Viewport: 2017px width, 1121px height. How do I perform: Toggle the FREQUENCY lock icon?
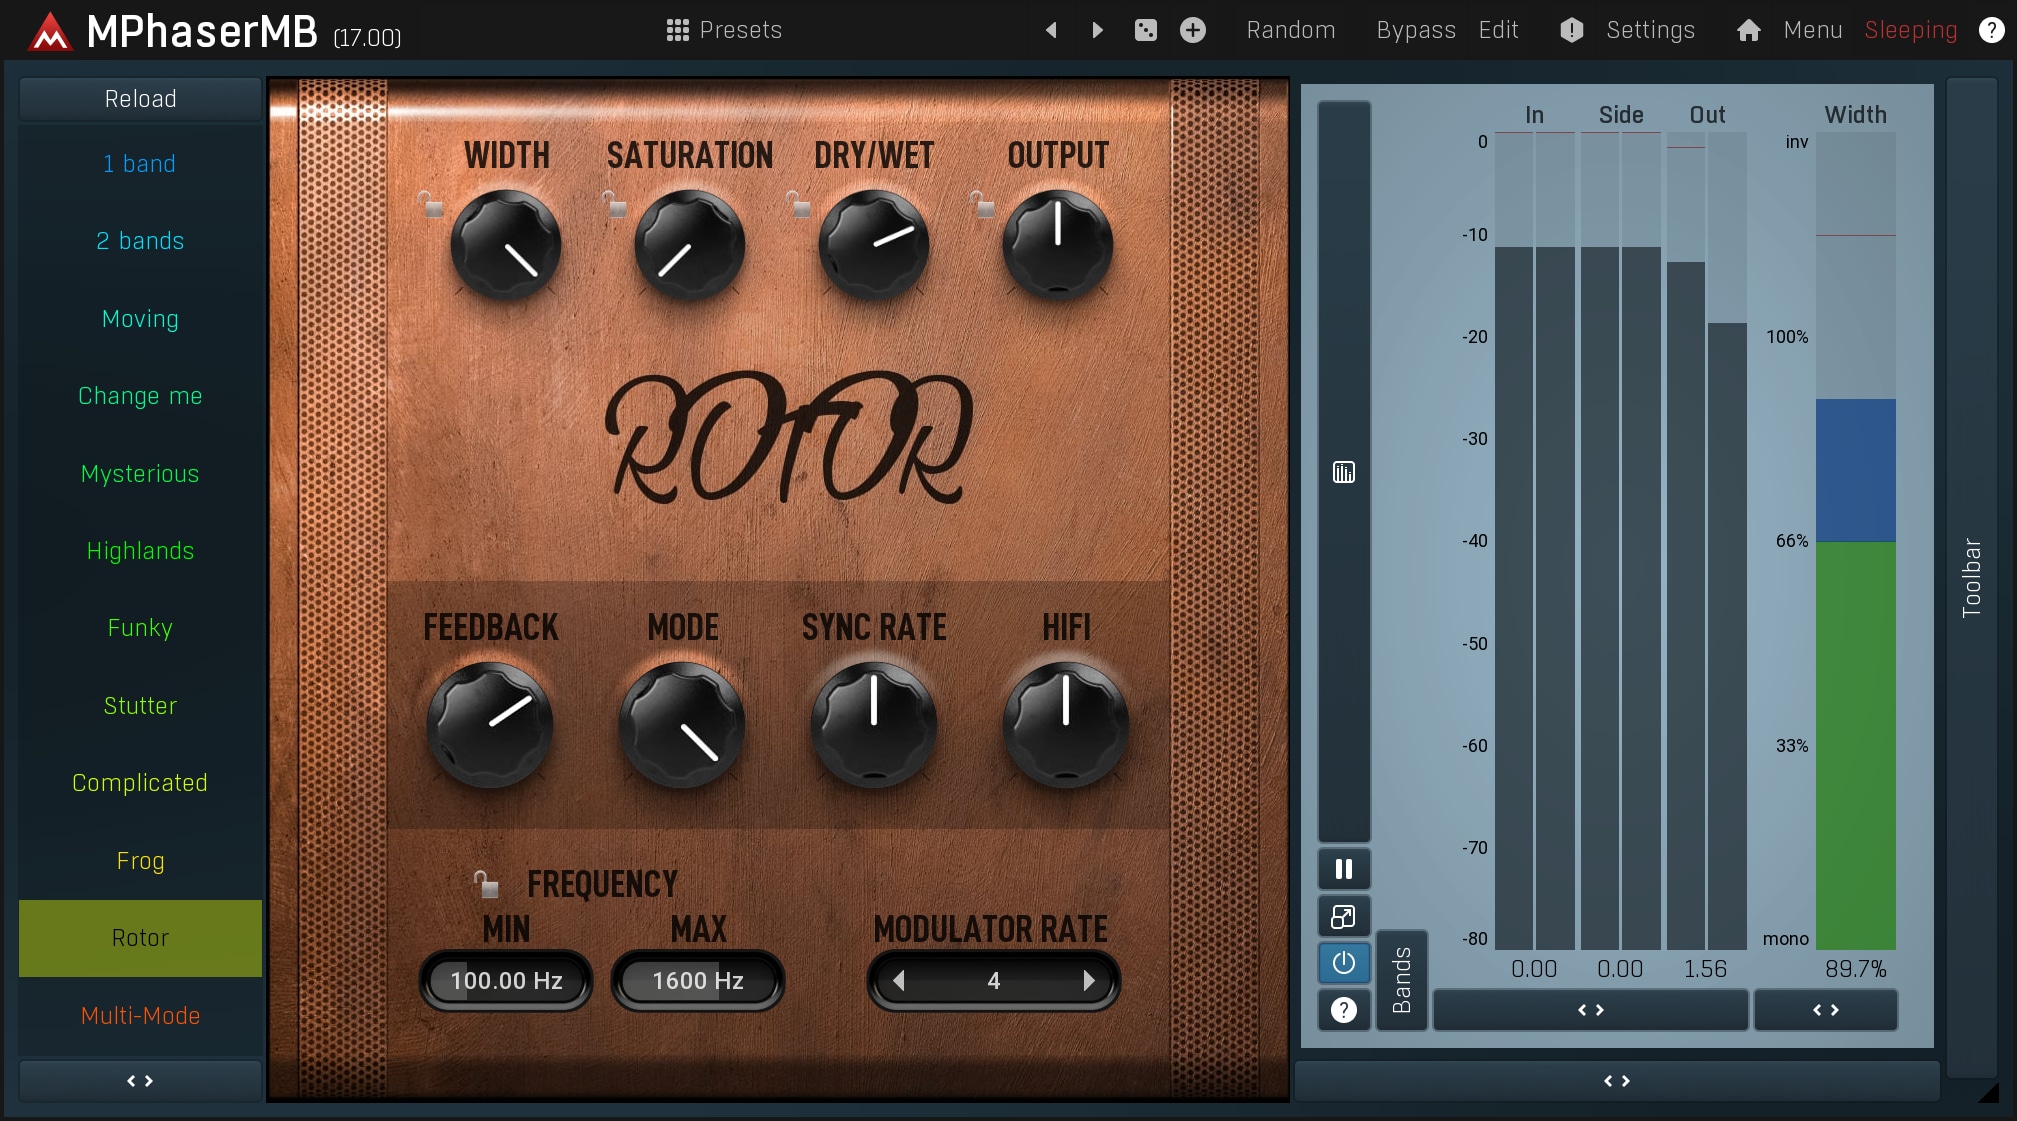click(486, 884)
